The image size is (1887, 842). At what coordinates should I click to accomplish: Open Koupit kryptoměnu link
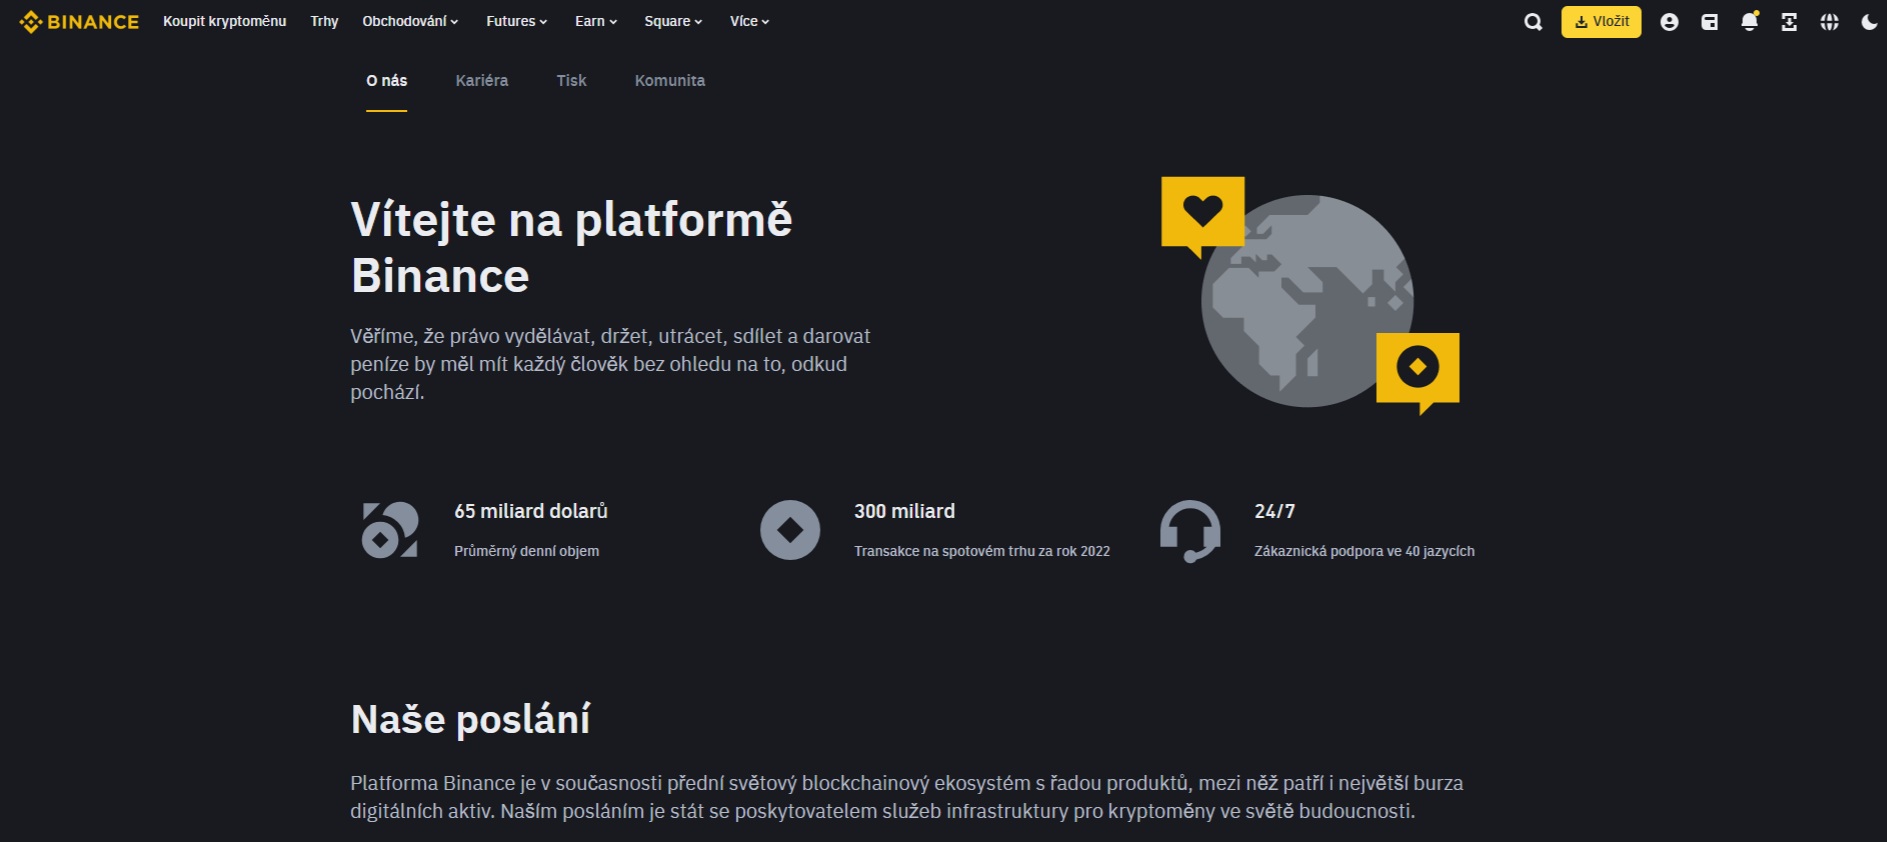(224, 21)
